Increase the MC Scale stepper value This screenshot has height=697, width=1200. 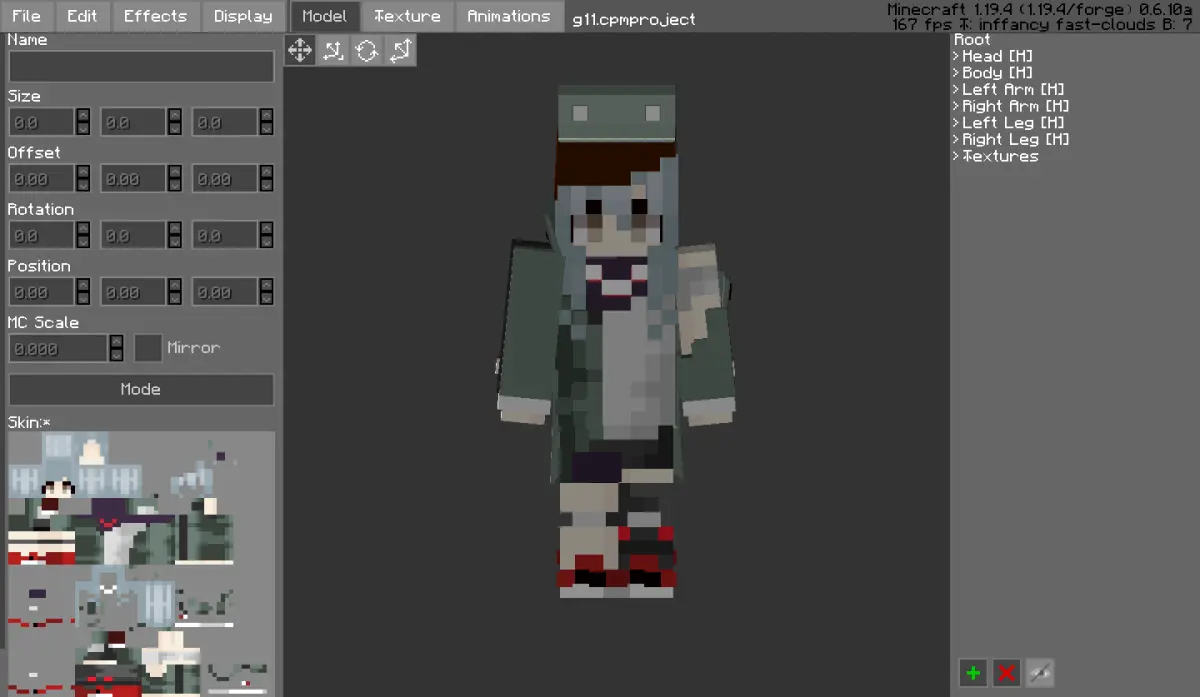(116, 342)
